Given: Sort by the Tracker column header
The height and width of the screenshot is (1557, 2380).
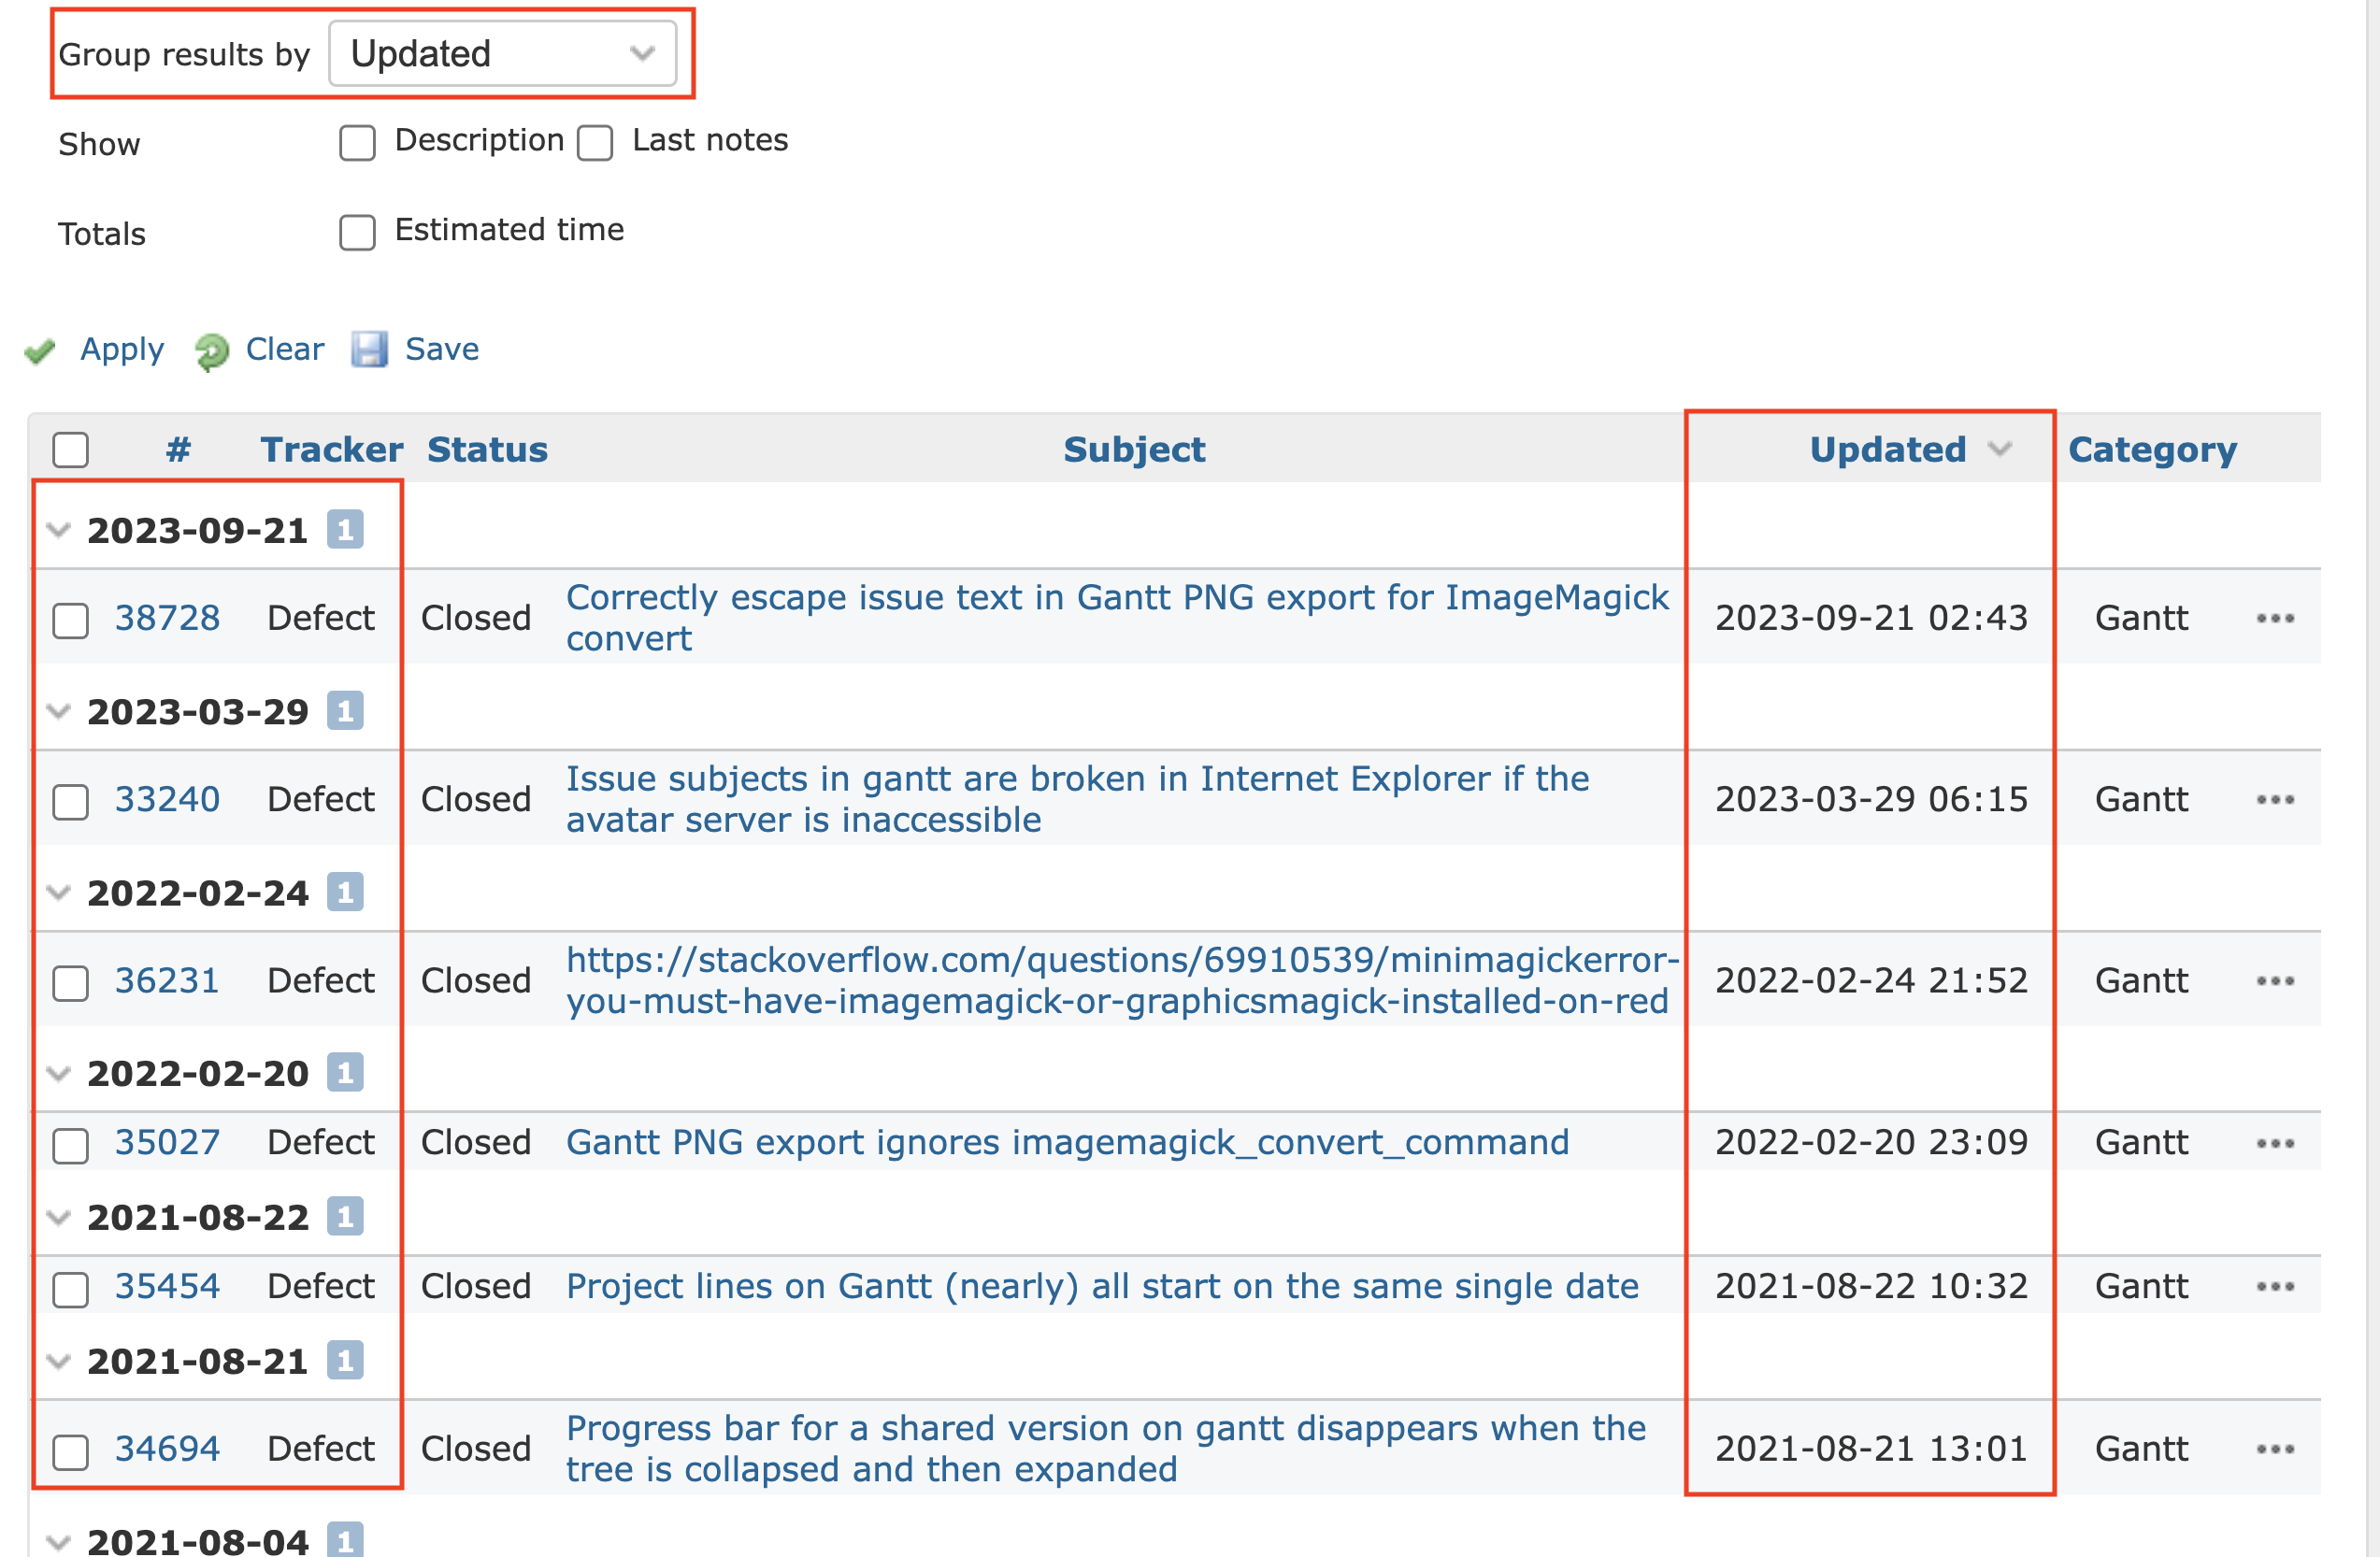Looking at the screenshot, I should [x=331, y=449].
